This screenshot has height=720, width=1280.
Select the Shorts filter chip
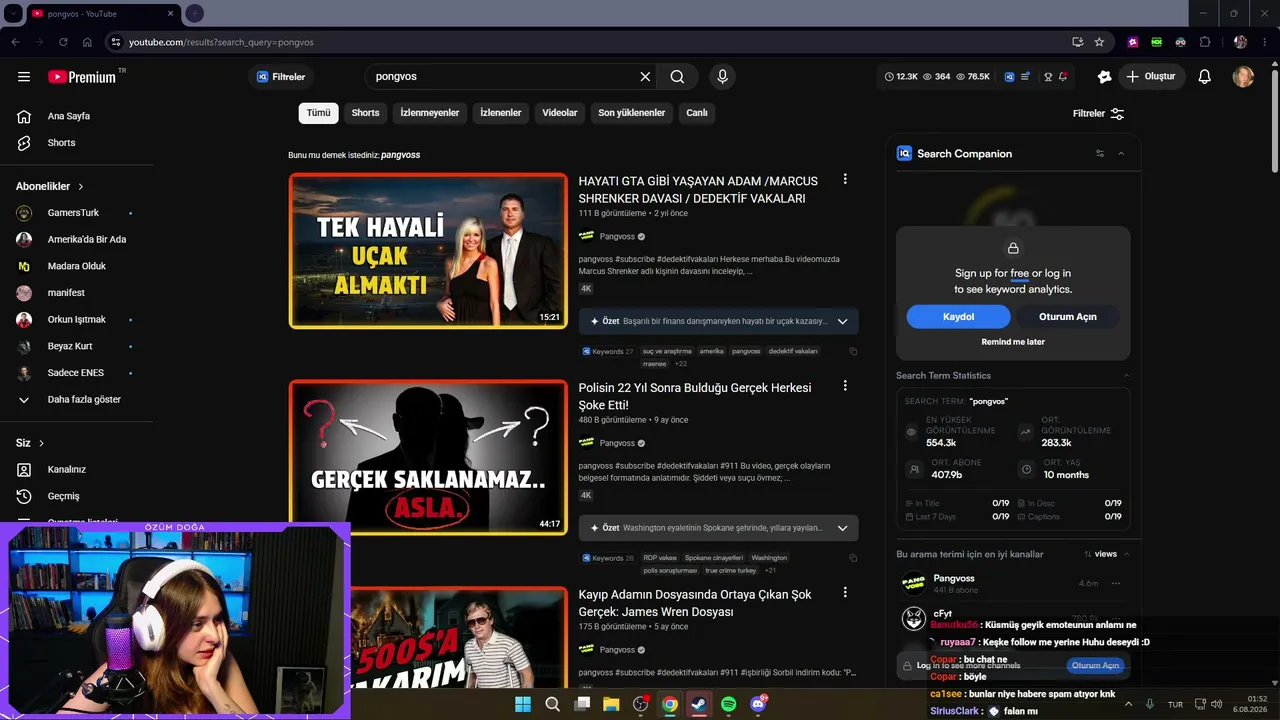click(x=365, y=113)
